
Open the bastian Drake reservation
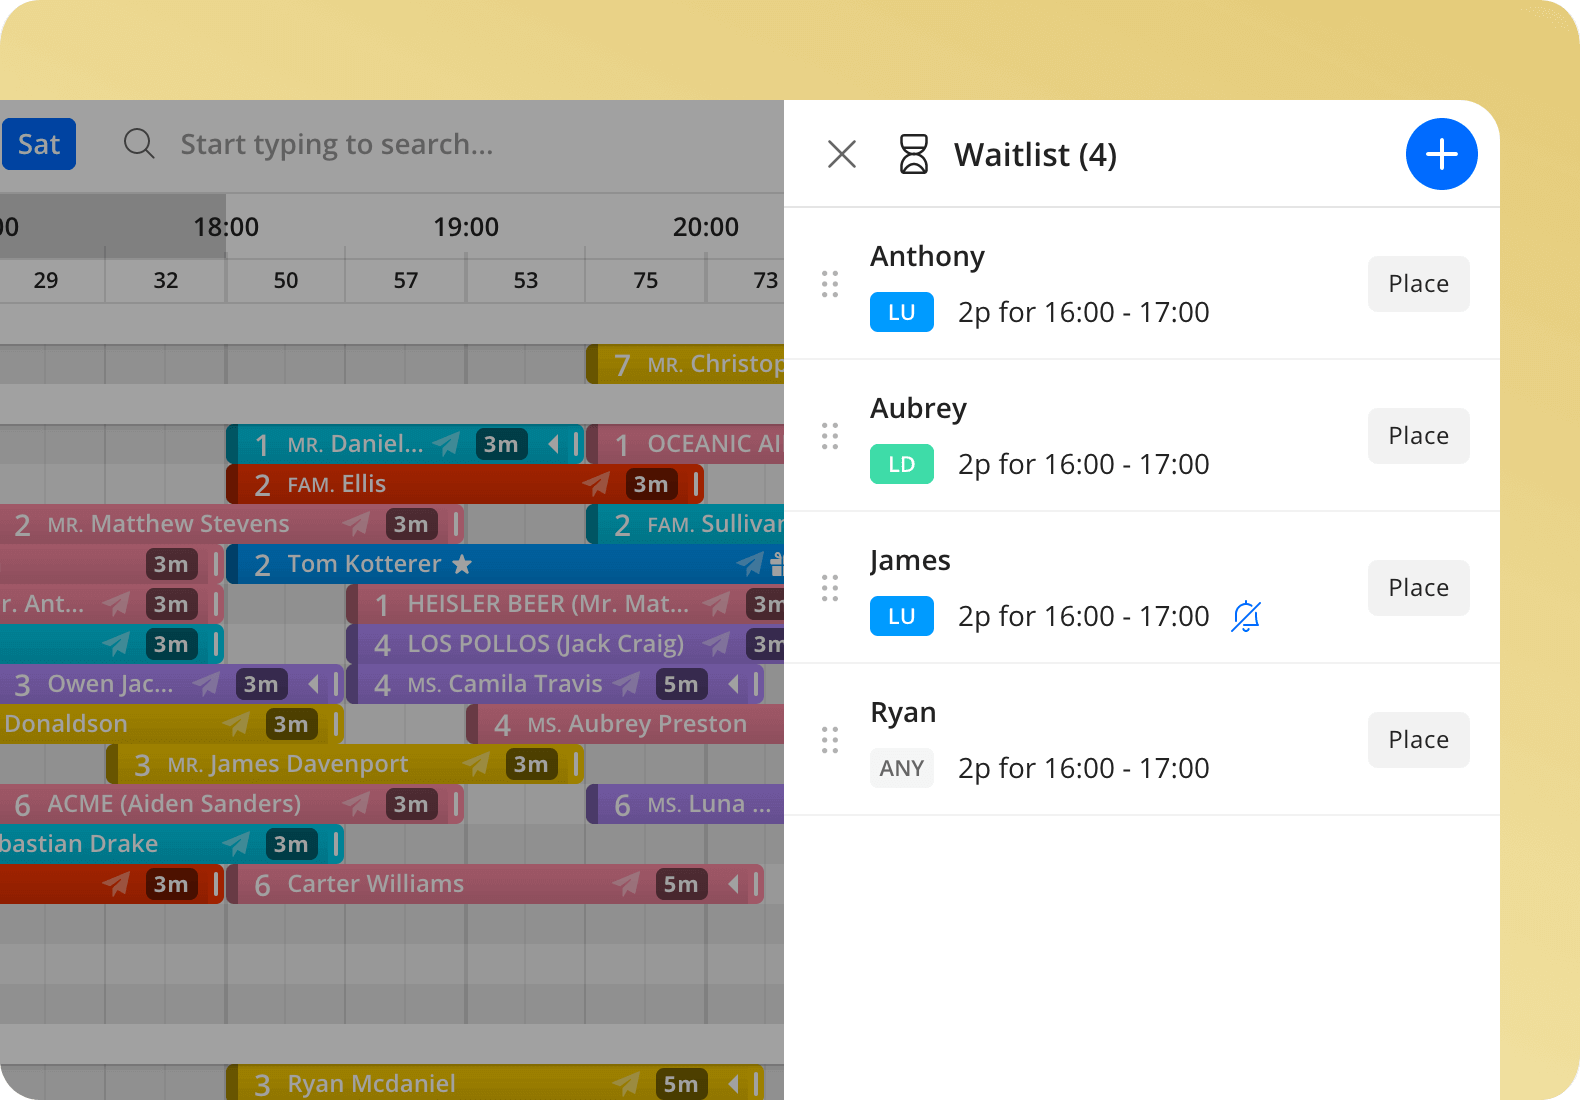tap(172, 844)
